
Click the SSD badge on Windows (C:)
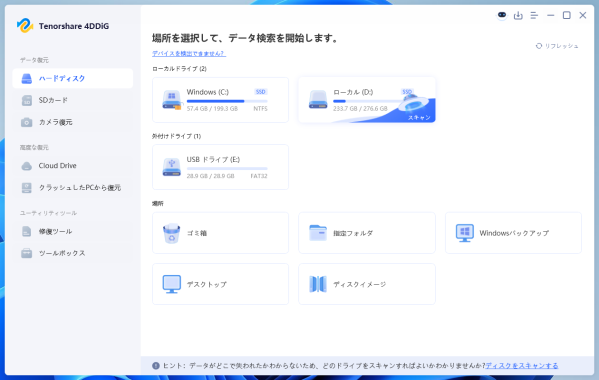coord(261,92)
